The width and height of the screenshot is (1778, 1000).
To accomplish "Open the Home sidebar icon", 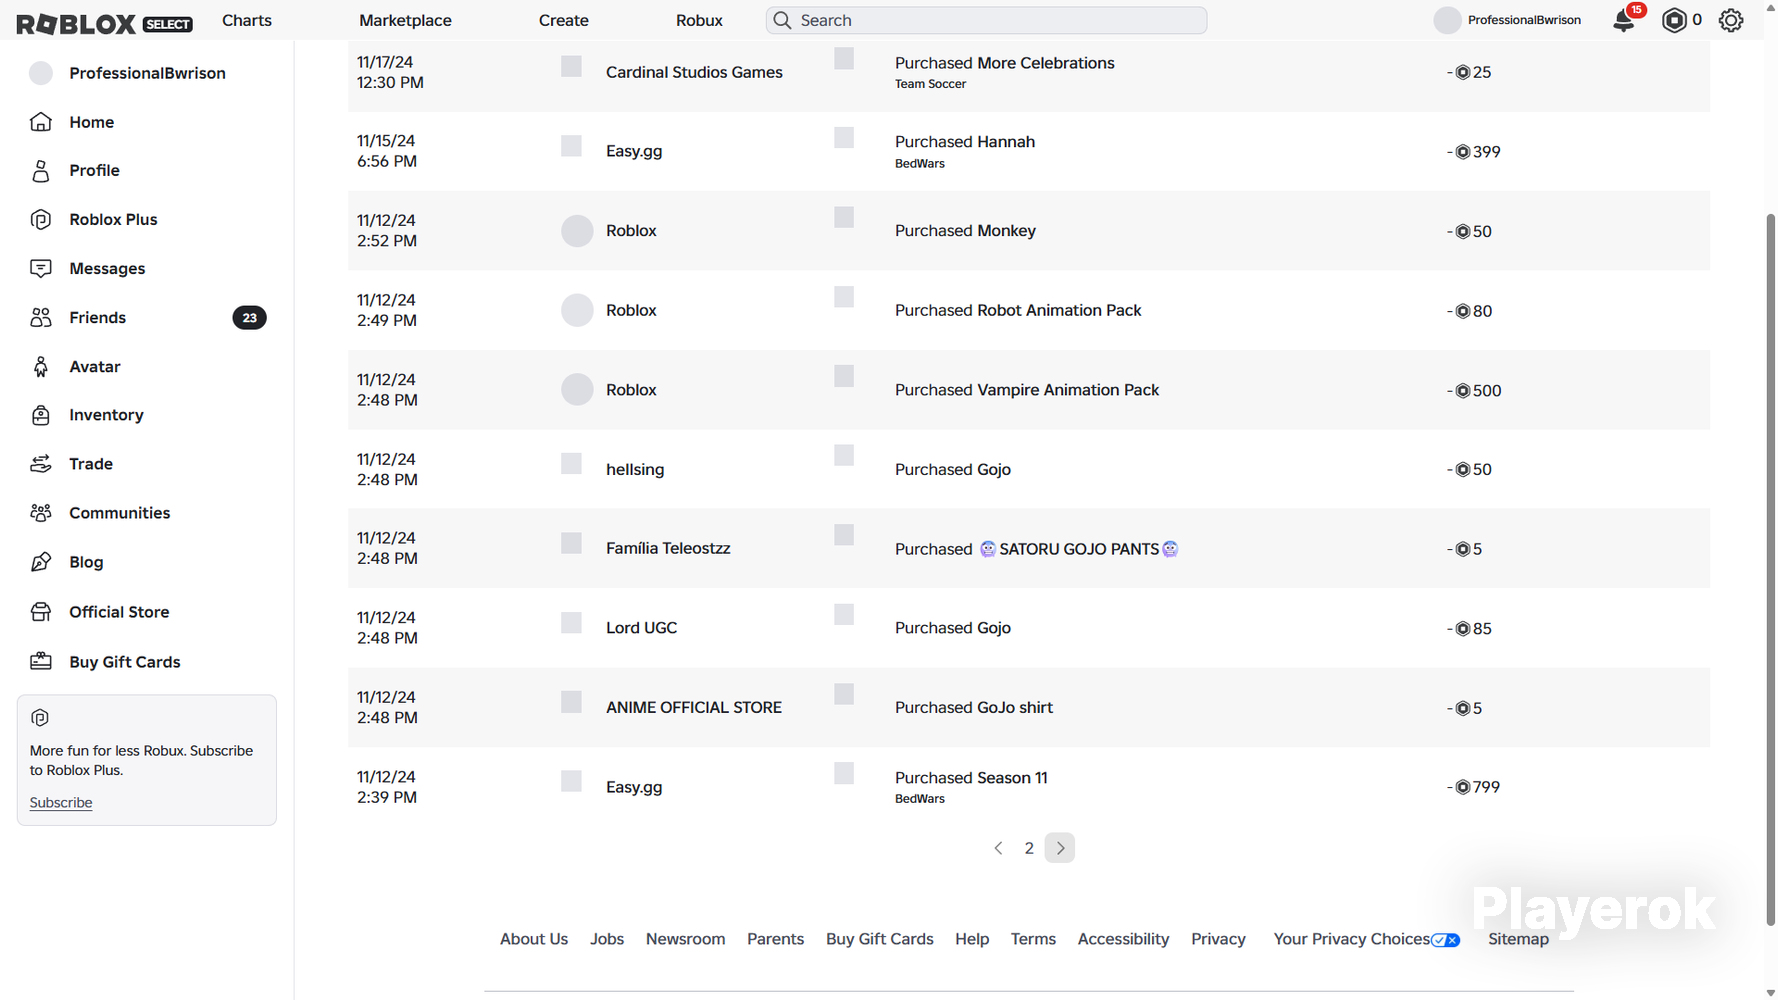I will coord(41,122).
